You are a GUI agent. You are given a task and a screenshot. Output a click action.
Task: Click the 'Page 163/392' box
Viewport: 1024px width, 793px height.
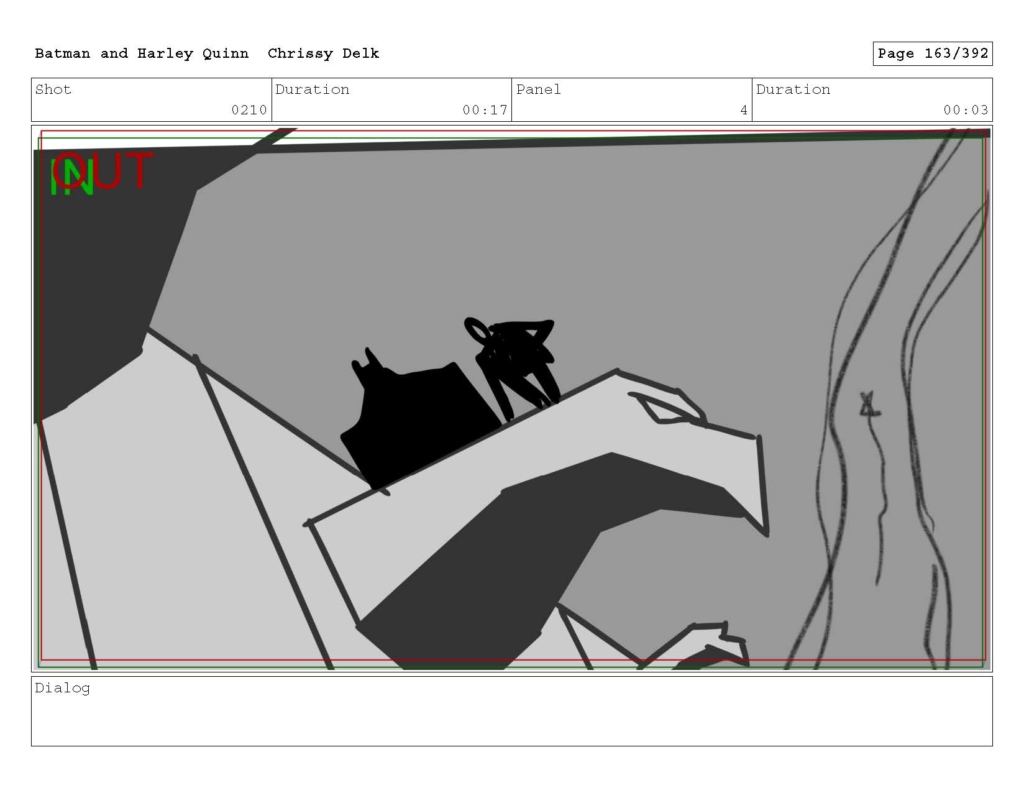pos(933,54)
